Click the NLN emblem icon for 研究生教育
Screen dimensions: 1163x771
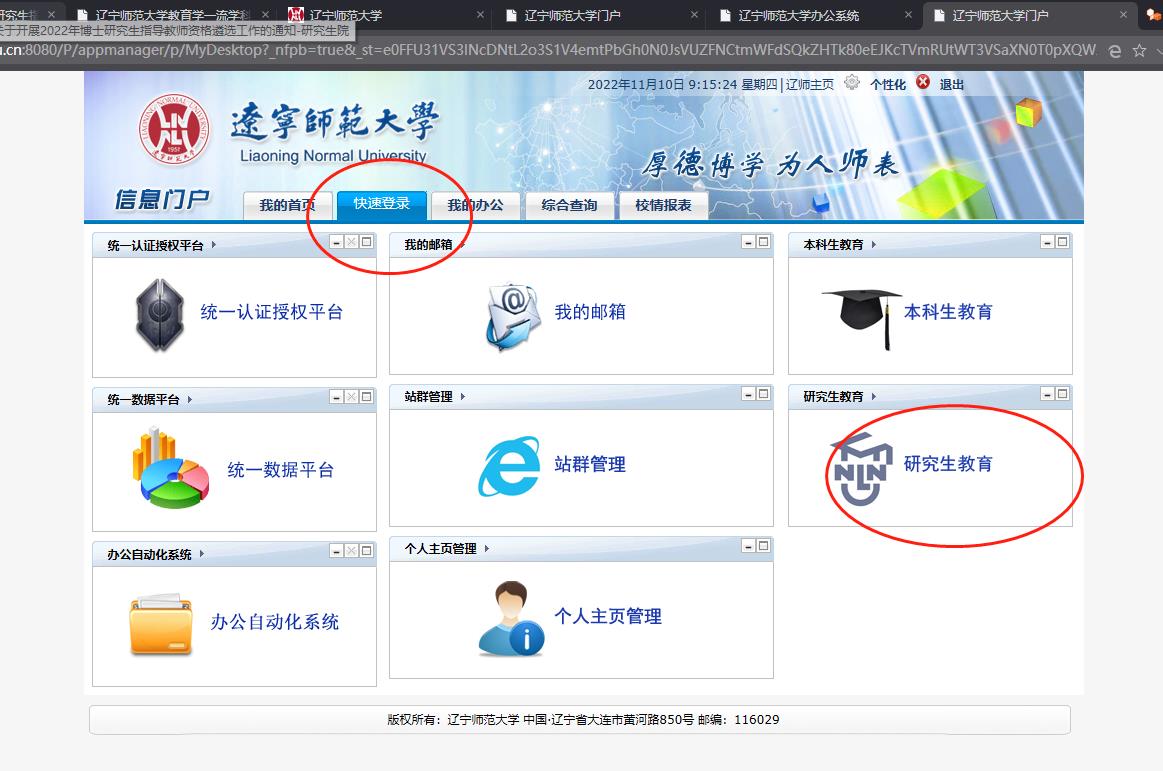point(860,469)
